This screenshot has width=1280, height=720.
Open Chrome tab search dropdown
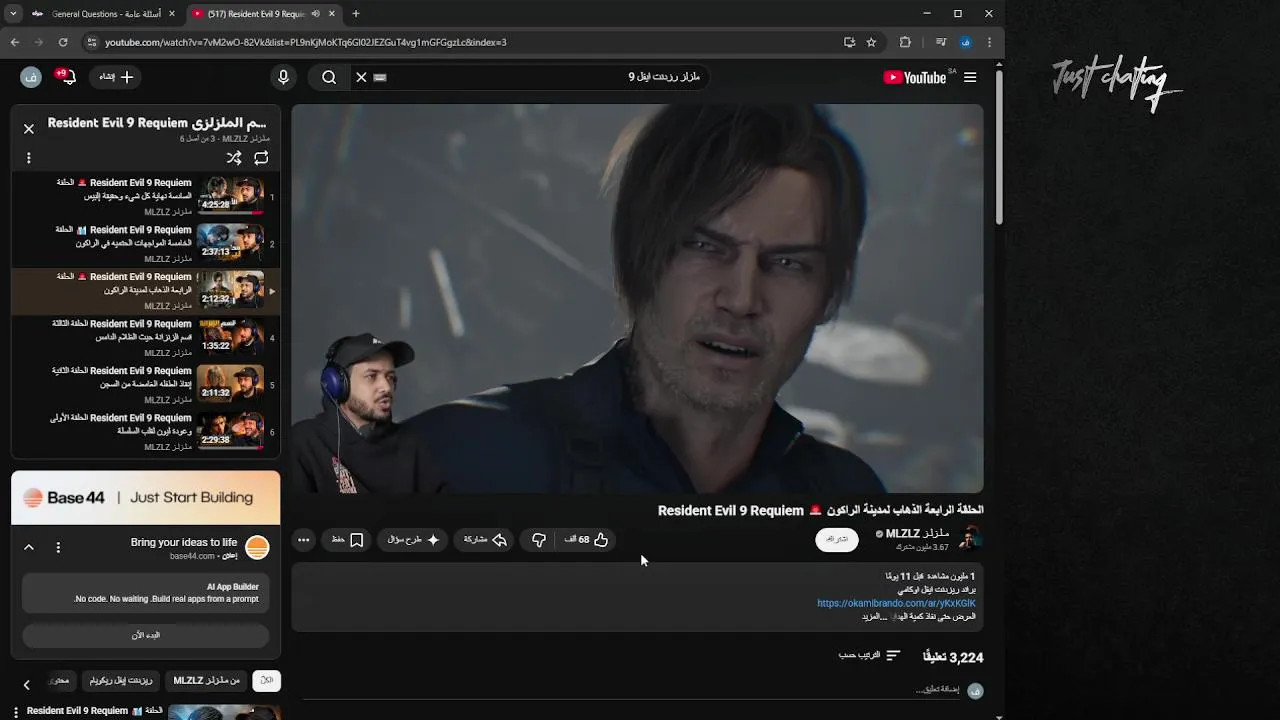click(x=13, y=14)
